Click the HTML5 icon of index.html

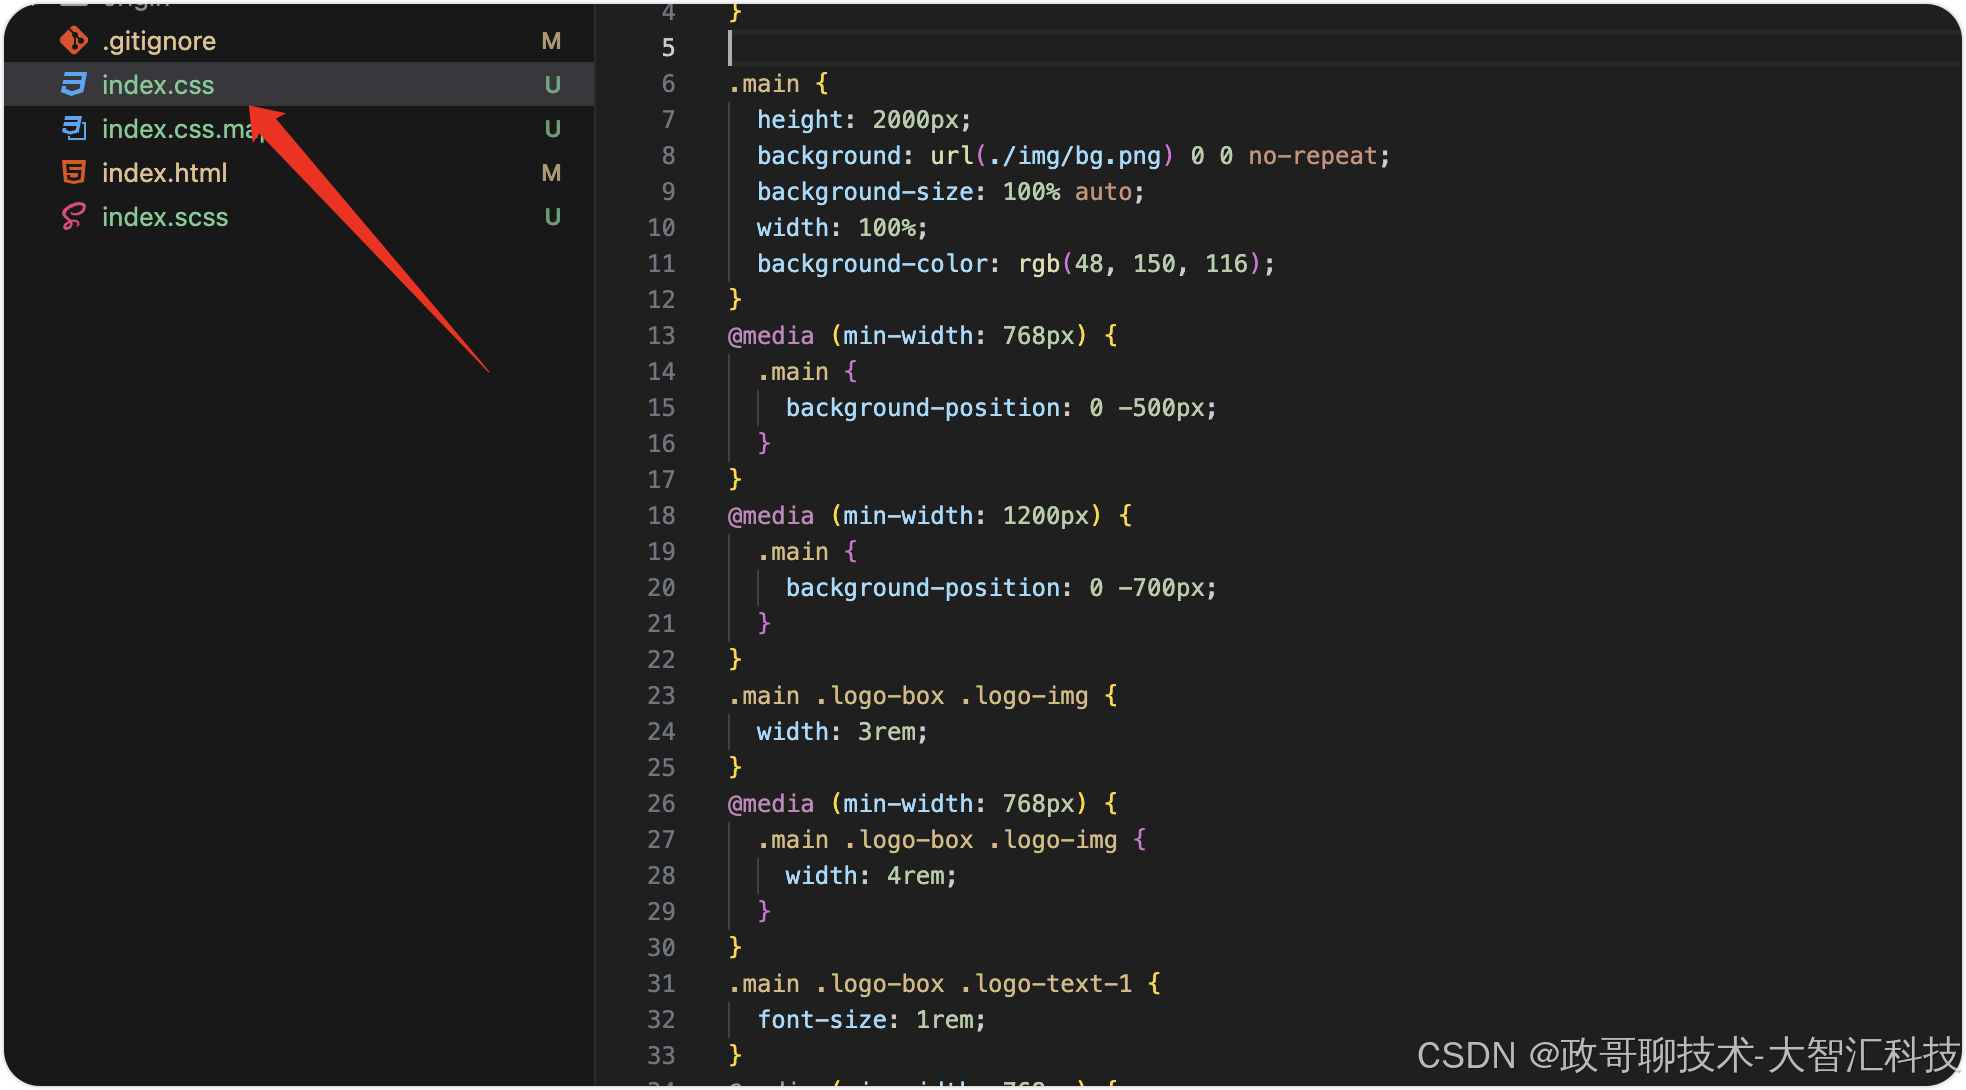[x=74, y=173]
